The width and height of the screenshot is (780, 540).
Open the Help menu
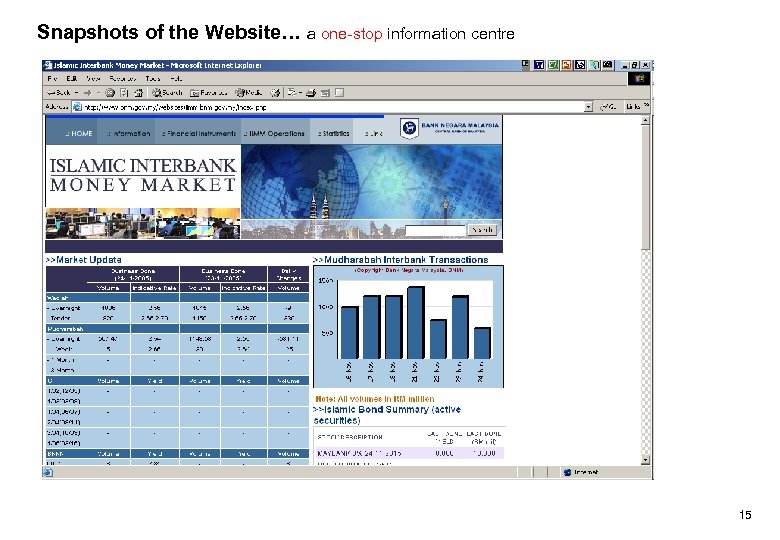[176, 79]
